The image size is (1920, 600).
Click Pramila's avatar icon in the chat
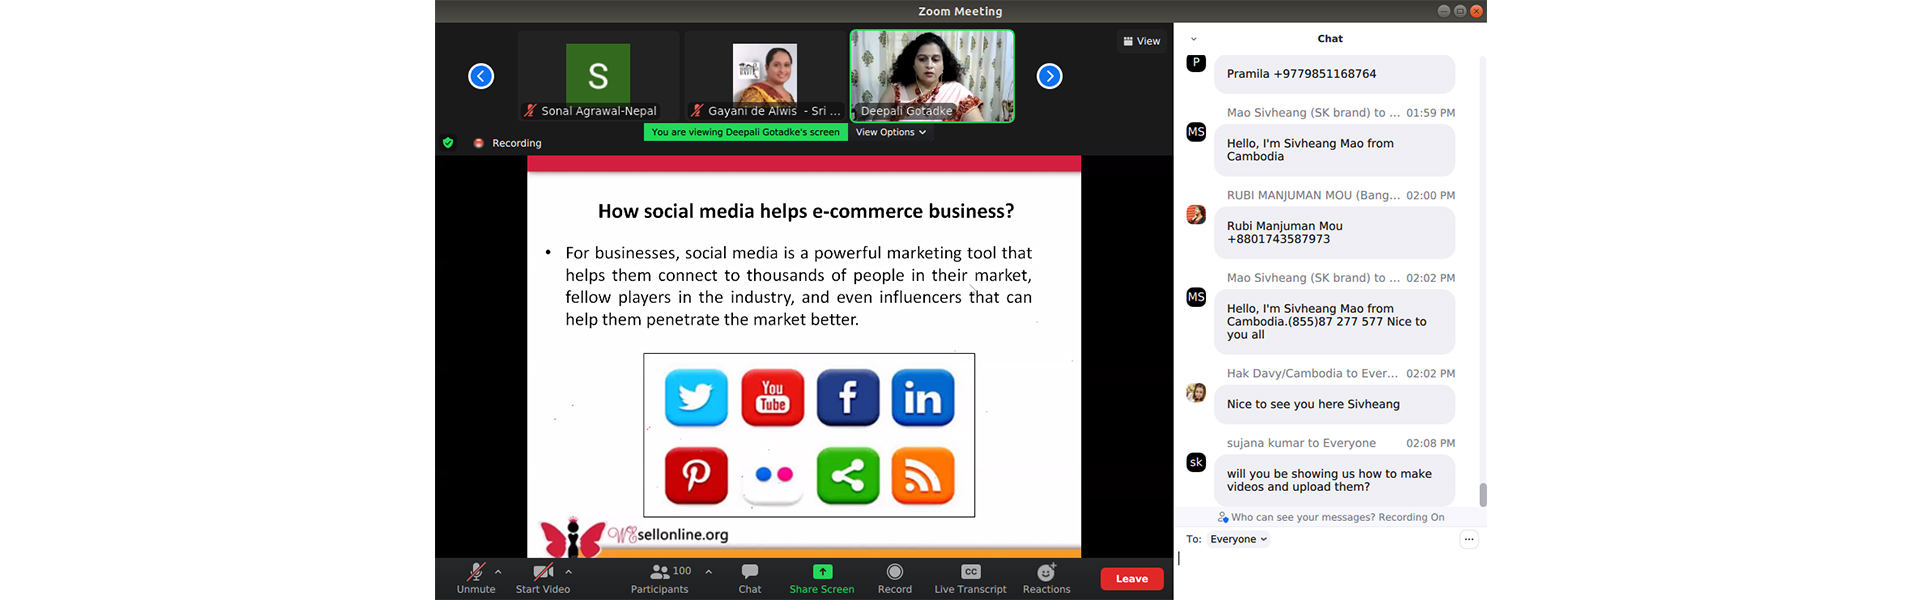(x=1196, y=63)
